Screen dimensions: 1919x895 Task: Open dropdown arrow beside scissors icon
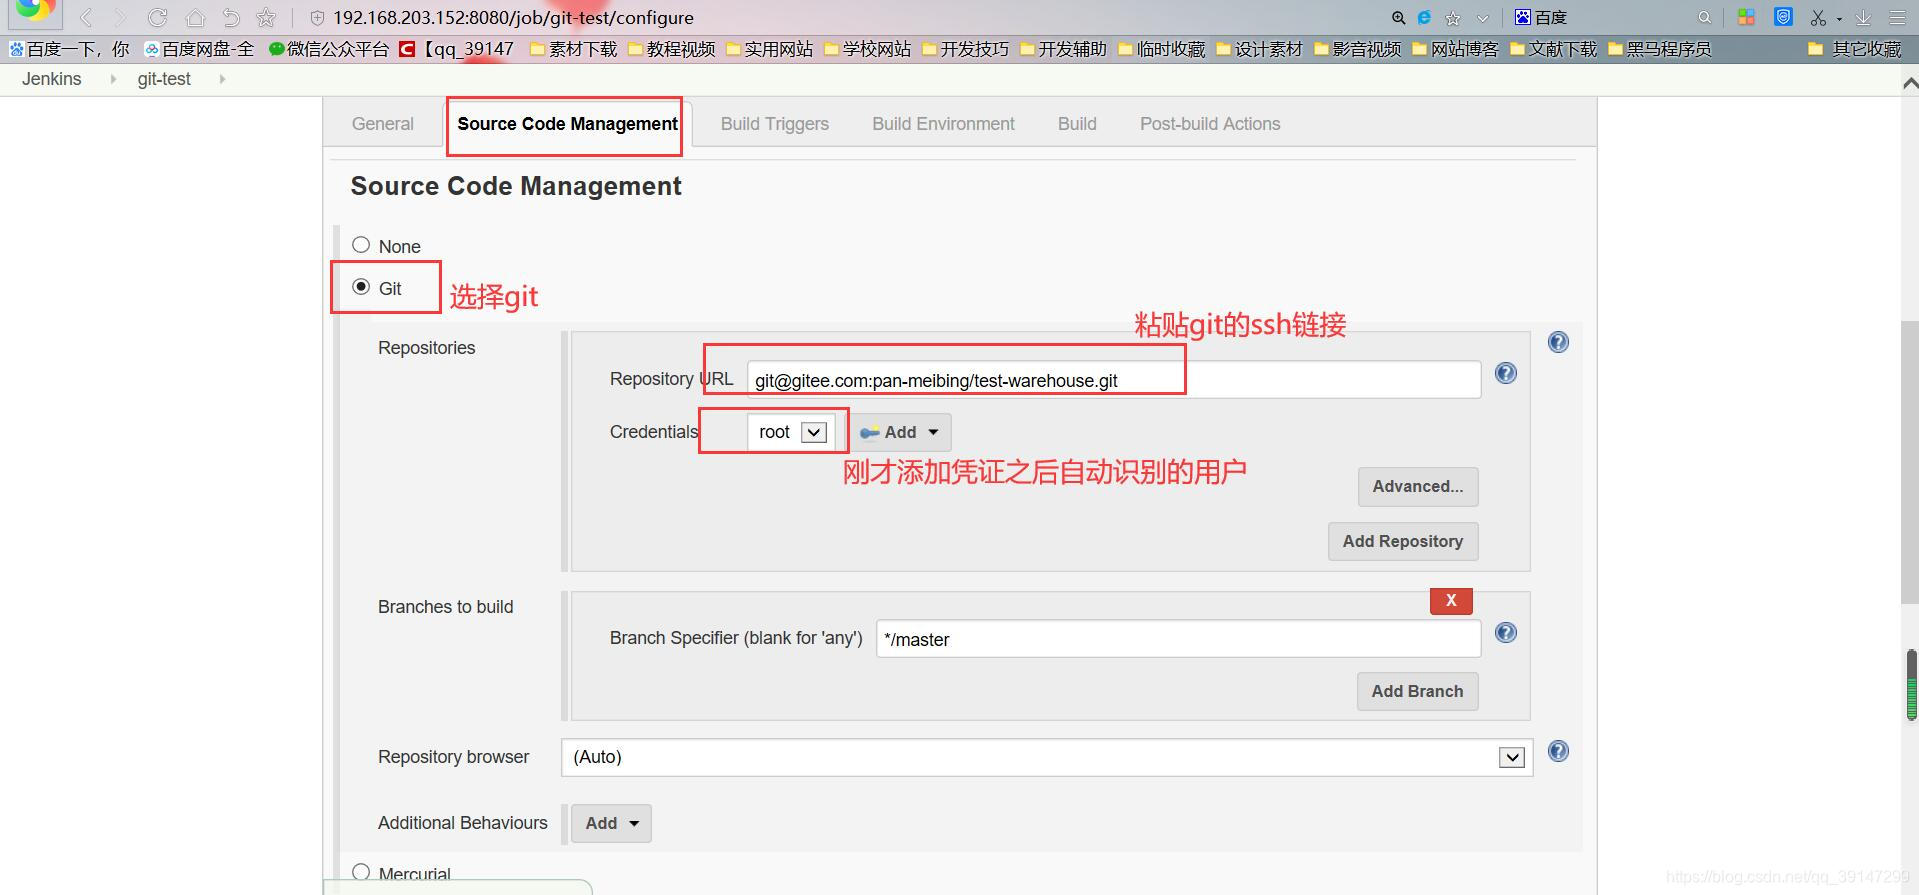[x=1839, y=19]
